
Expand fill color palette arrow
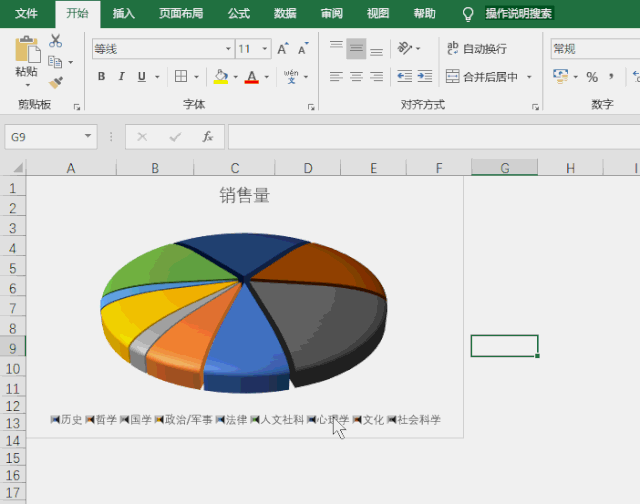pos(236,77)
